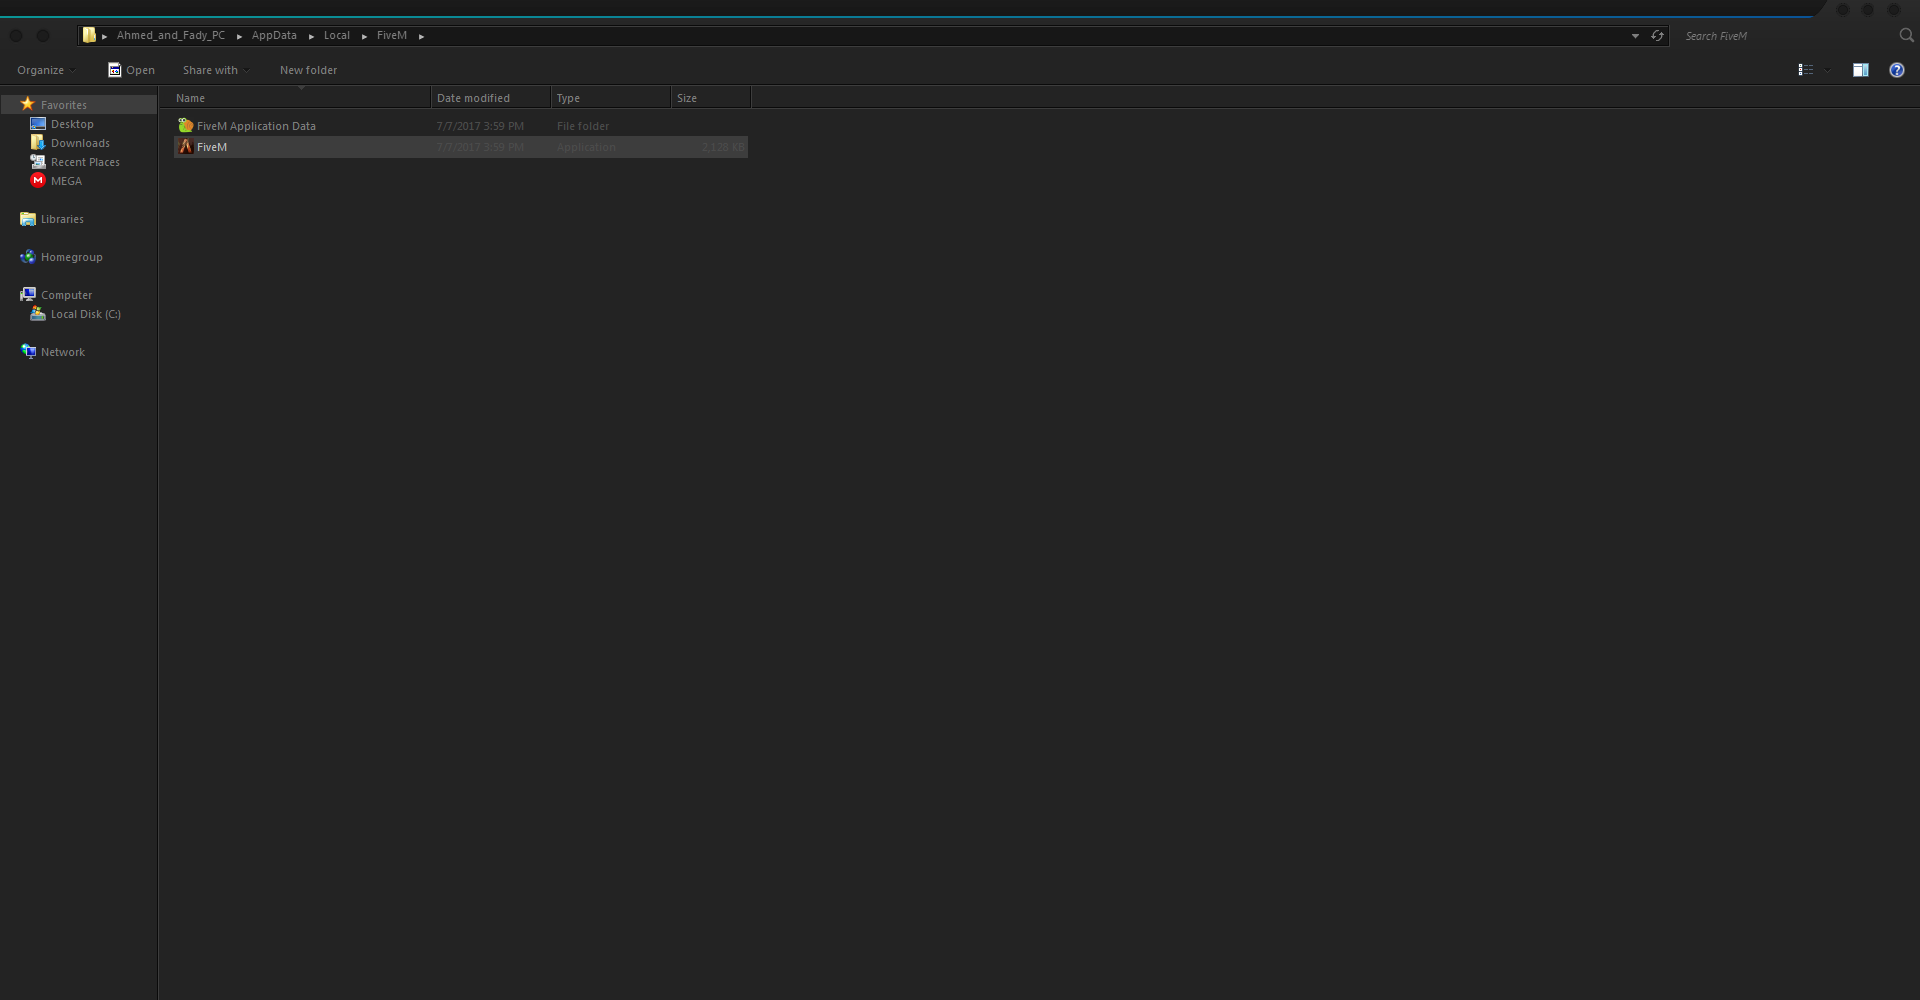Click the Favorites star icon

[27, 104]
